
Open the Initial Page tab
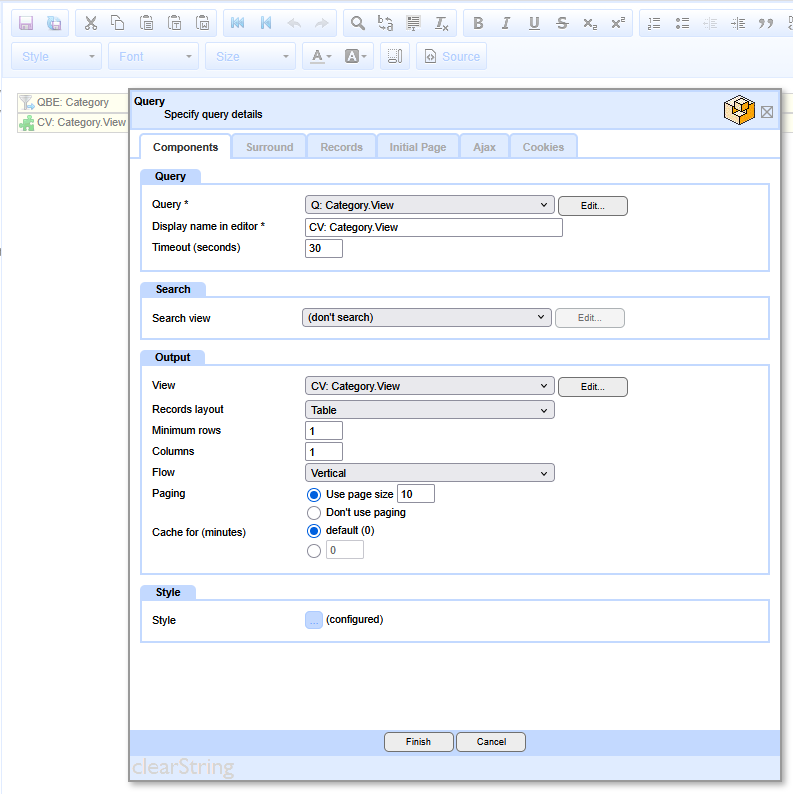[x=417, y=147]
